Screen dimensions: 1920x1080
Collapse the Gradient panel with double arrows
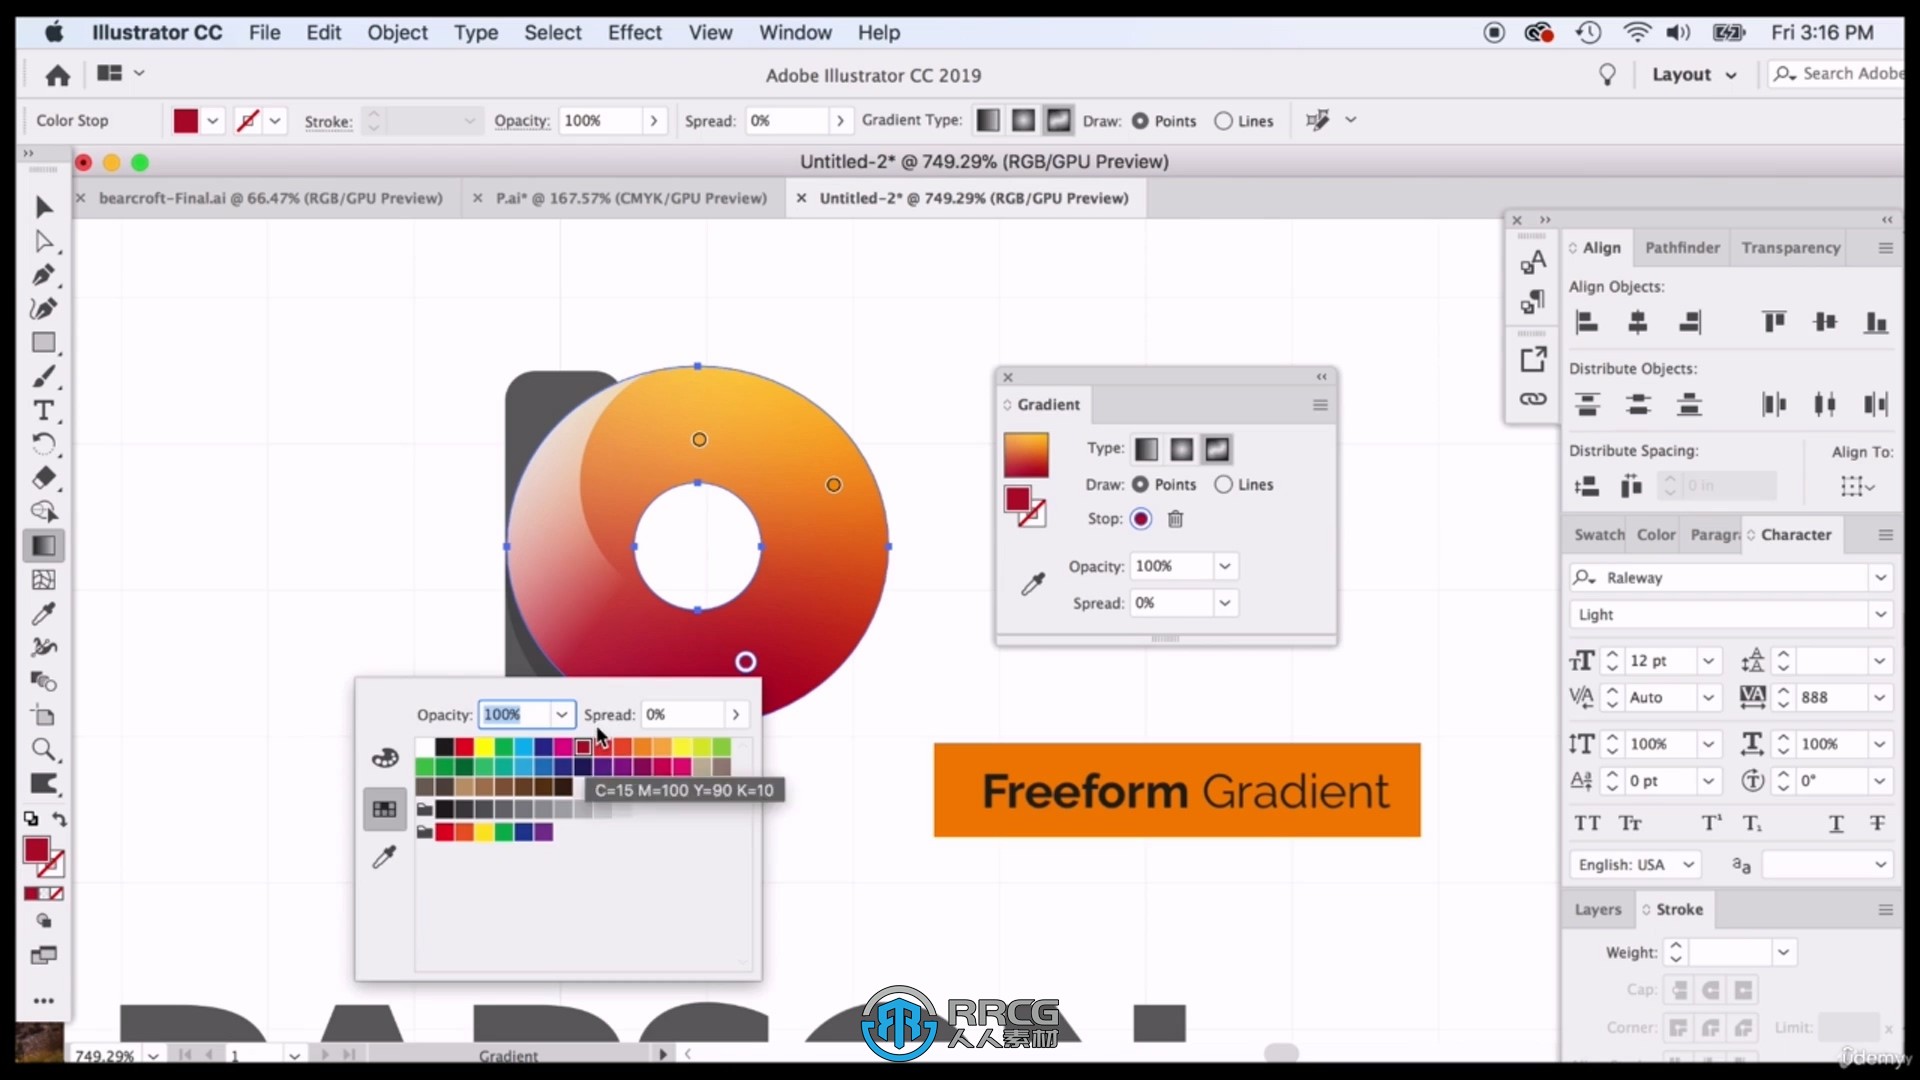[x=1321, y=377]
